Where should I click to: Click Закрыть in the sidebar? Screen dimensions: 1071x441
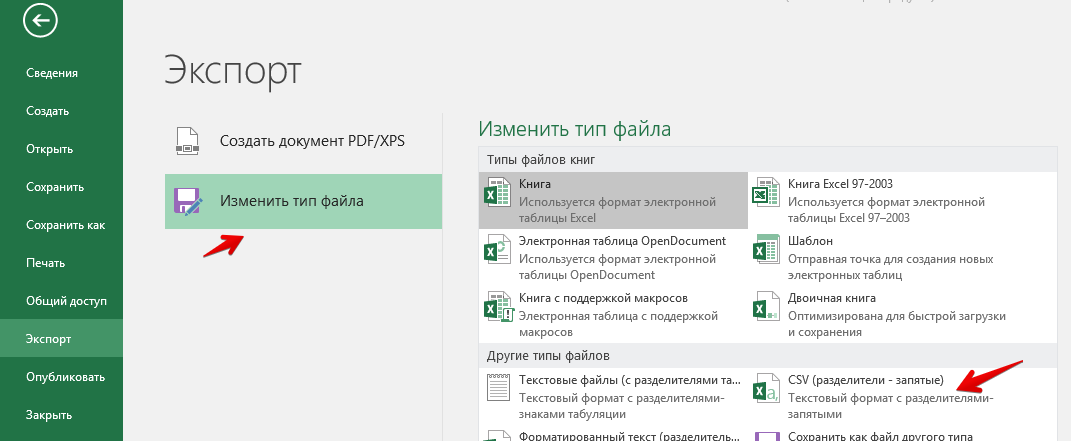coord(49,415)
